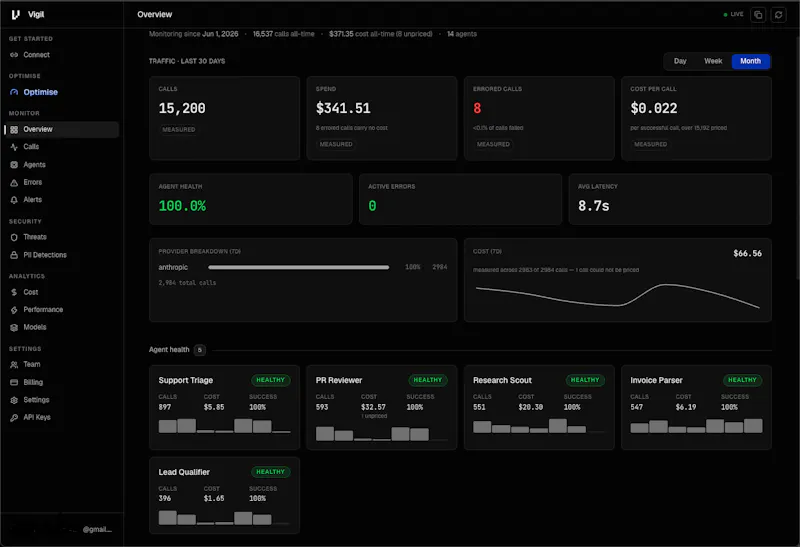Click the Cost (7D) line chart
This screenshot has height=547, width=800.
[617, 296]
